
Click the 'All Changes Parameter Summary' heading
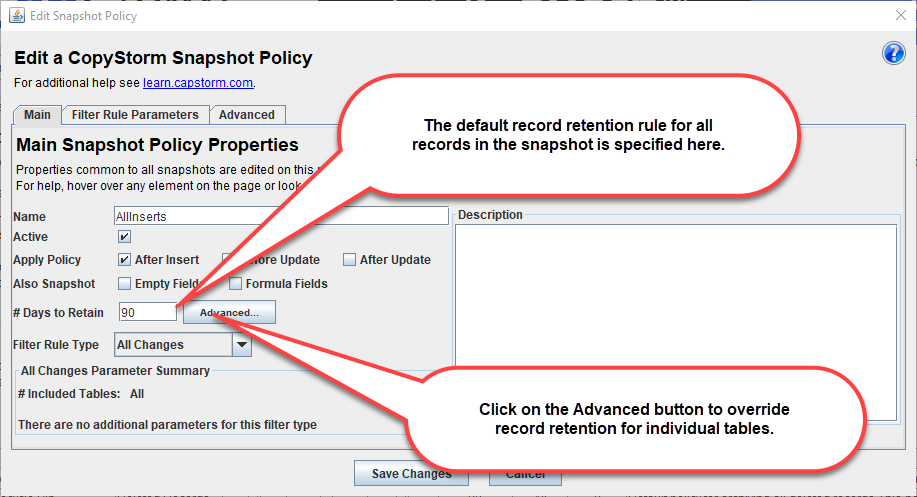115,371
